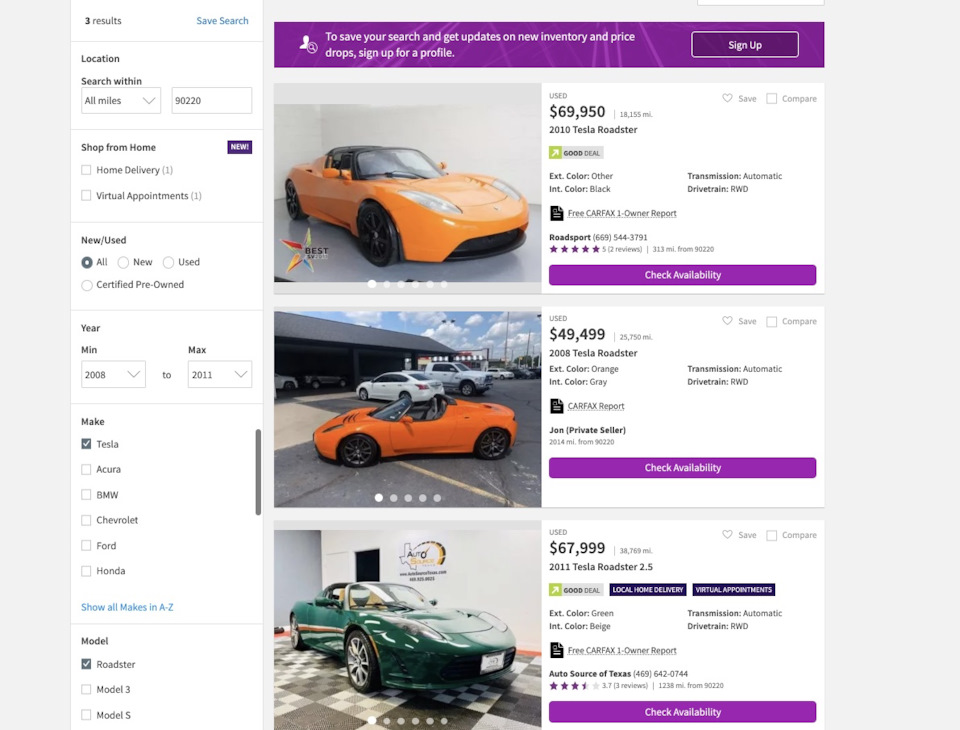
Task: Click the CARFAX document icon for 2010 Tesla Roadster
Action: pos(557,213)
